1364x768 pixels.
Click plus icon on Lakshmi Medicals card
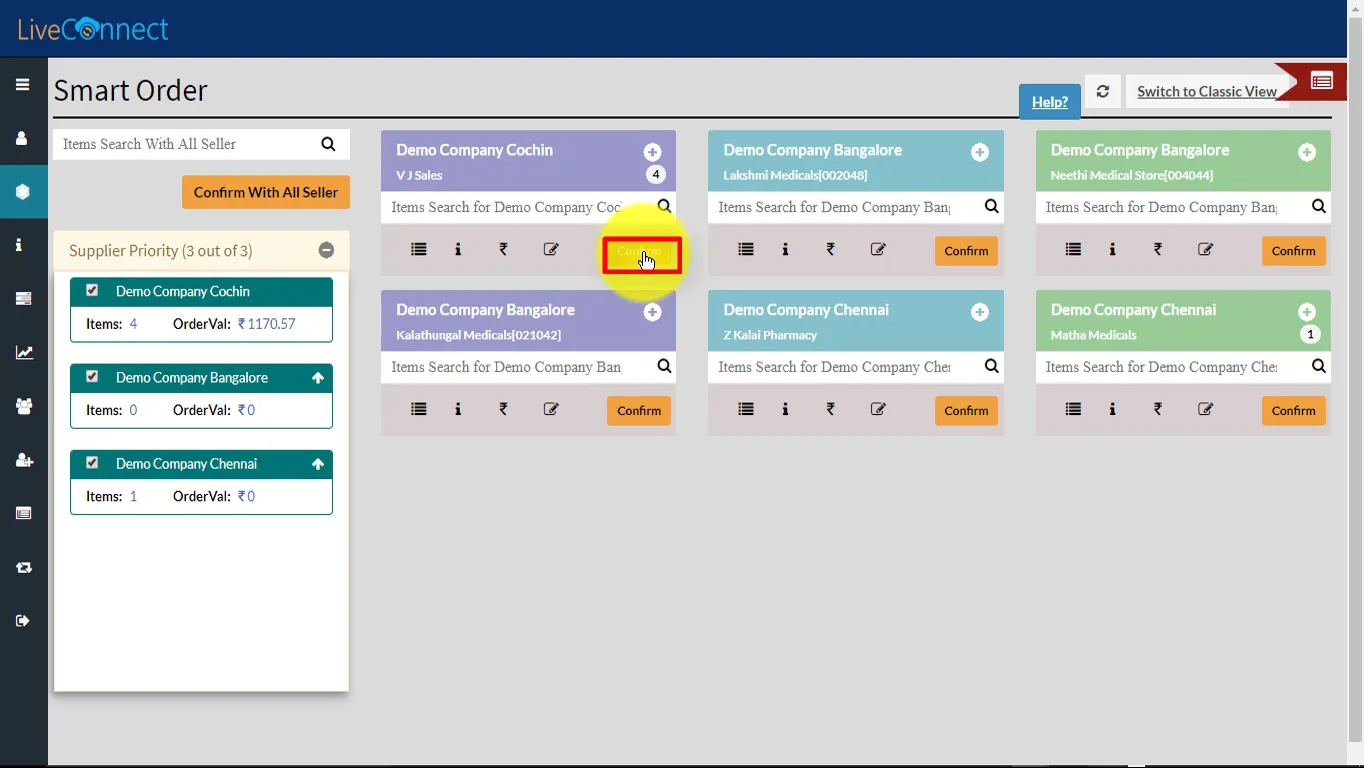pyautogui.click(x=980, y=152)
